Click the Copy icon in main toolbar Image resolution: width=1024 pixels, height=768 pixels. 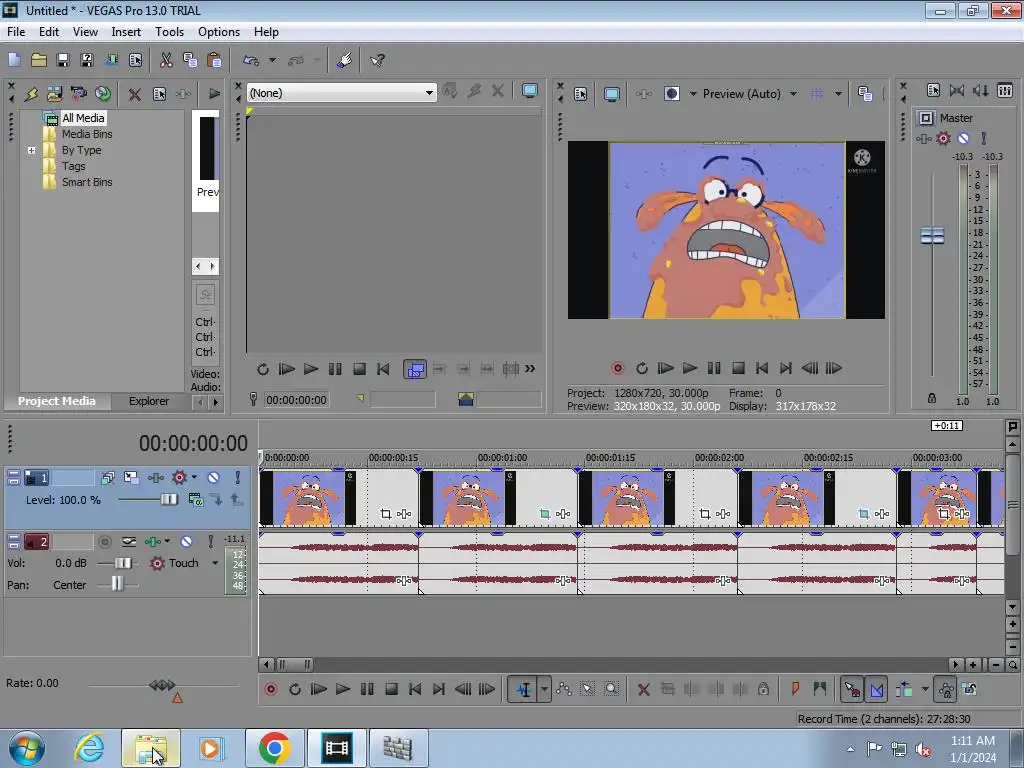pos(190,60)
